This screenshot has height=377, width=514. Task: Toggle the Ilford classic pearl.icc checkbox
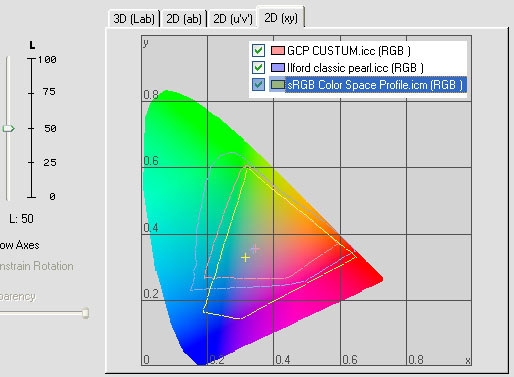pos(258,68)
